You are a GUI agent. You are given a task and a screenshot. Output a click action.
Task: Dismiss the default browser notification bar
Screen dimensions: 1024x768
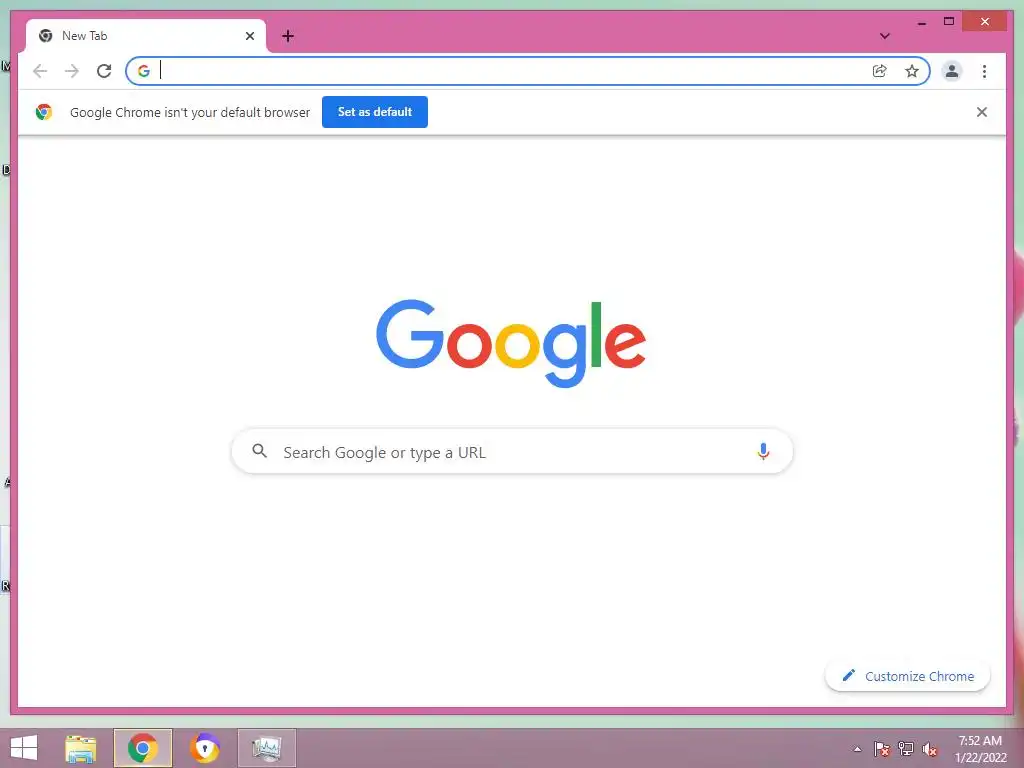pos(982,112)
